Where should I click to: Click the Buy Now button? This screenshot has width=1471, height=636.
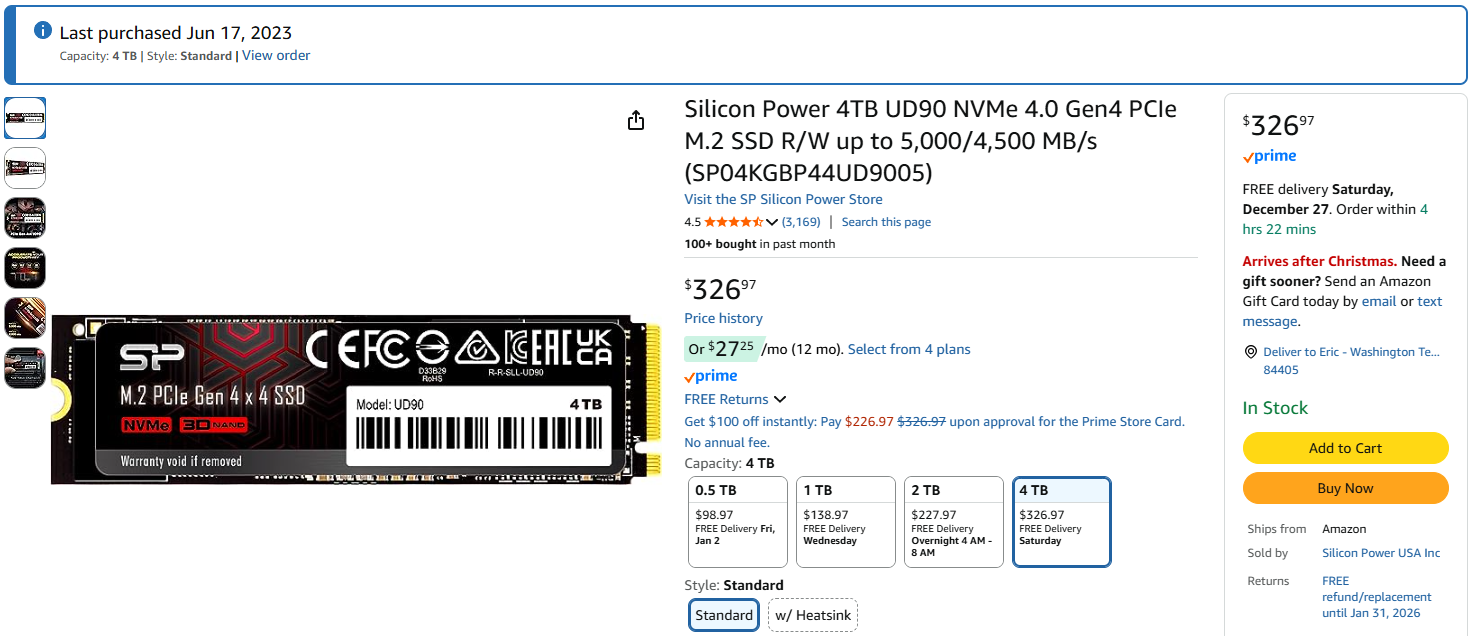(x=1345, y=488)
